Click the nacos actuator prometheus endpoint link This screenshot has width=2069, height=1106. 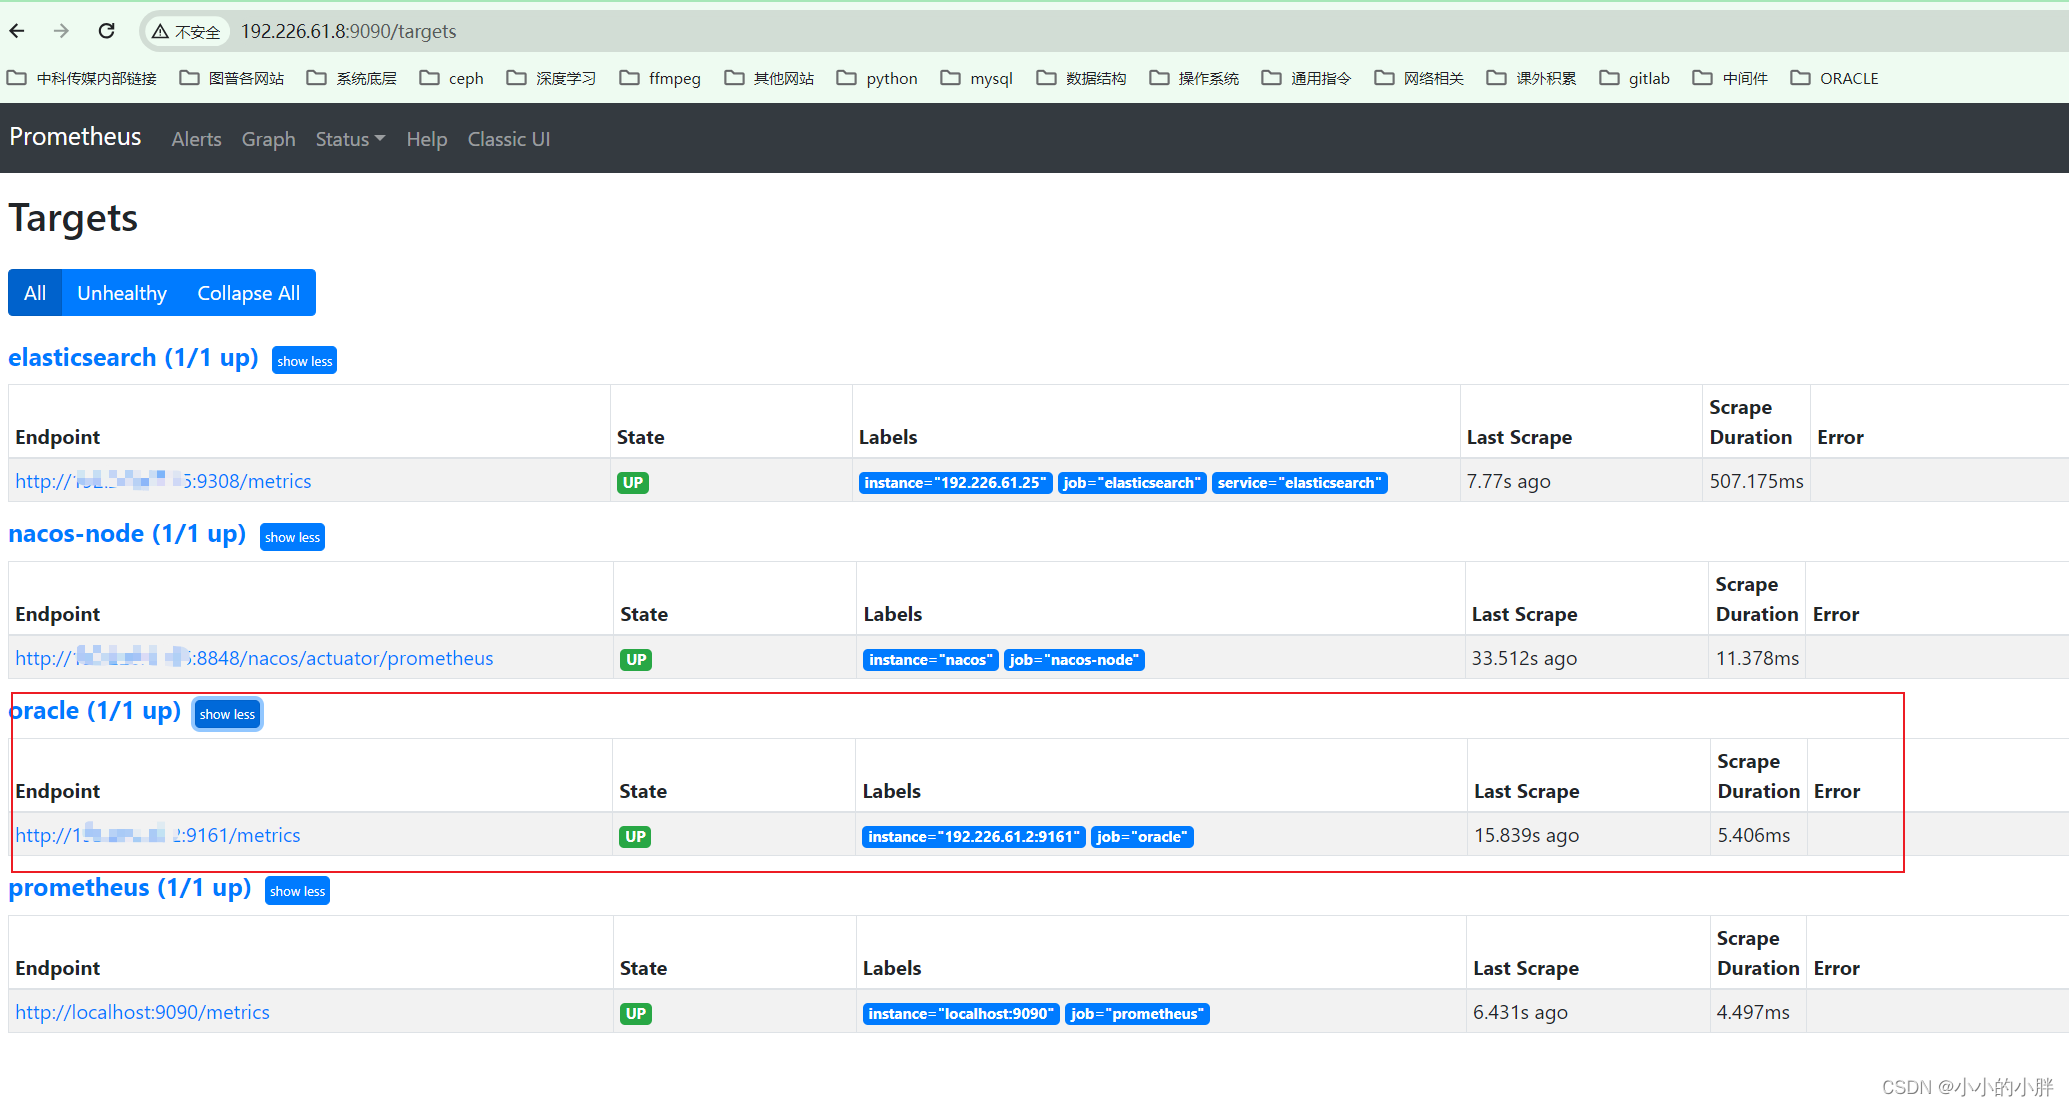(254, 658)
